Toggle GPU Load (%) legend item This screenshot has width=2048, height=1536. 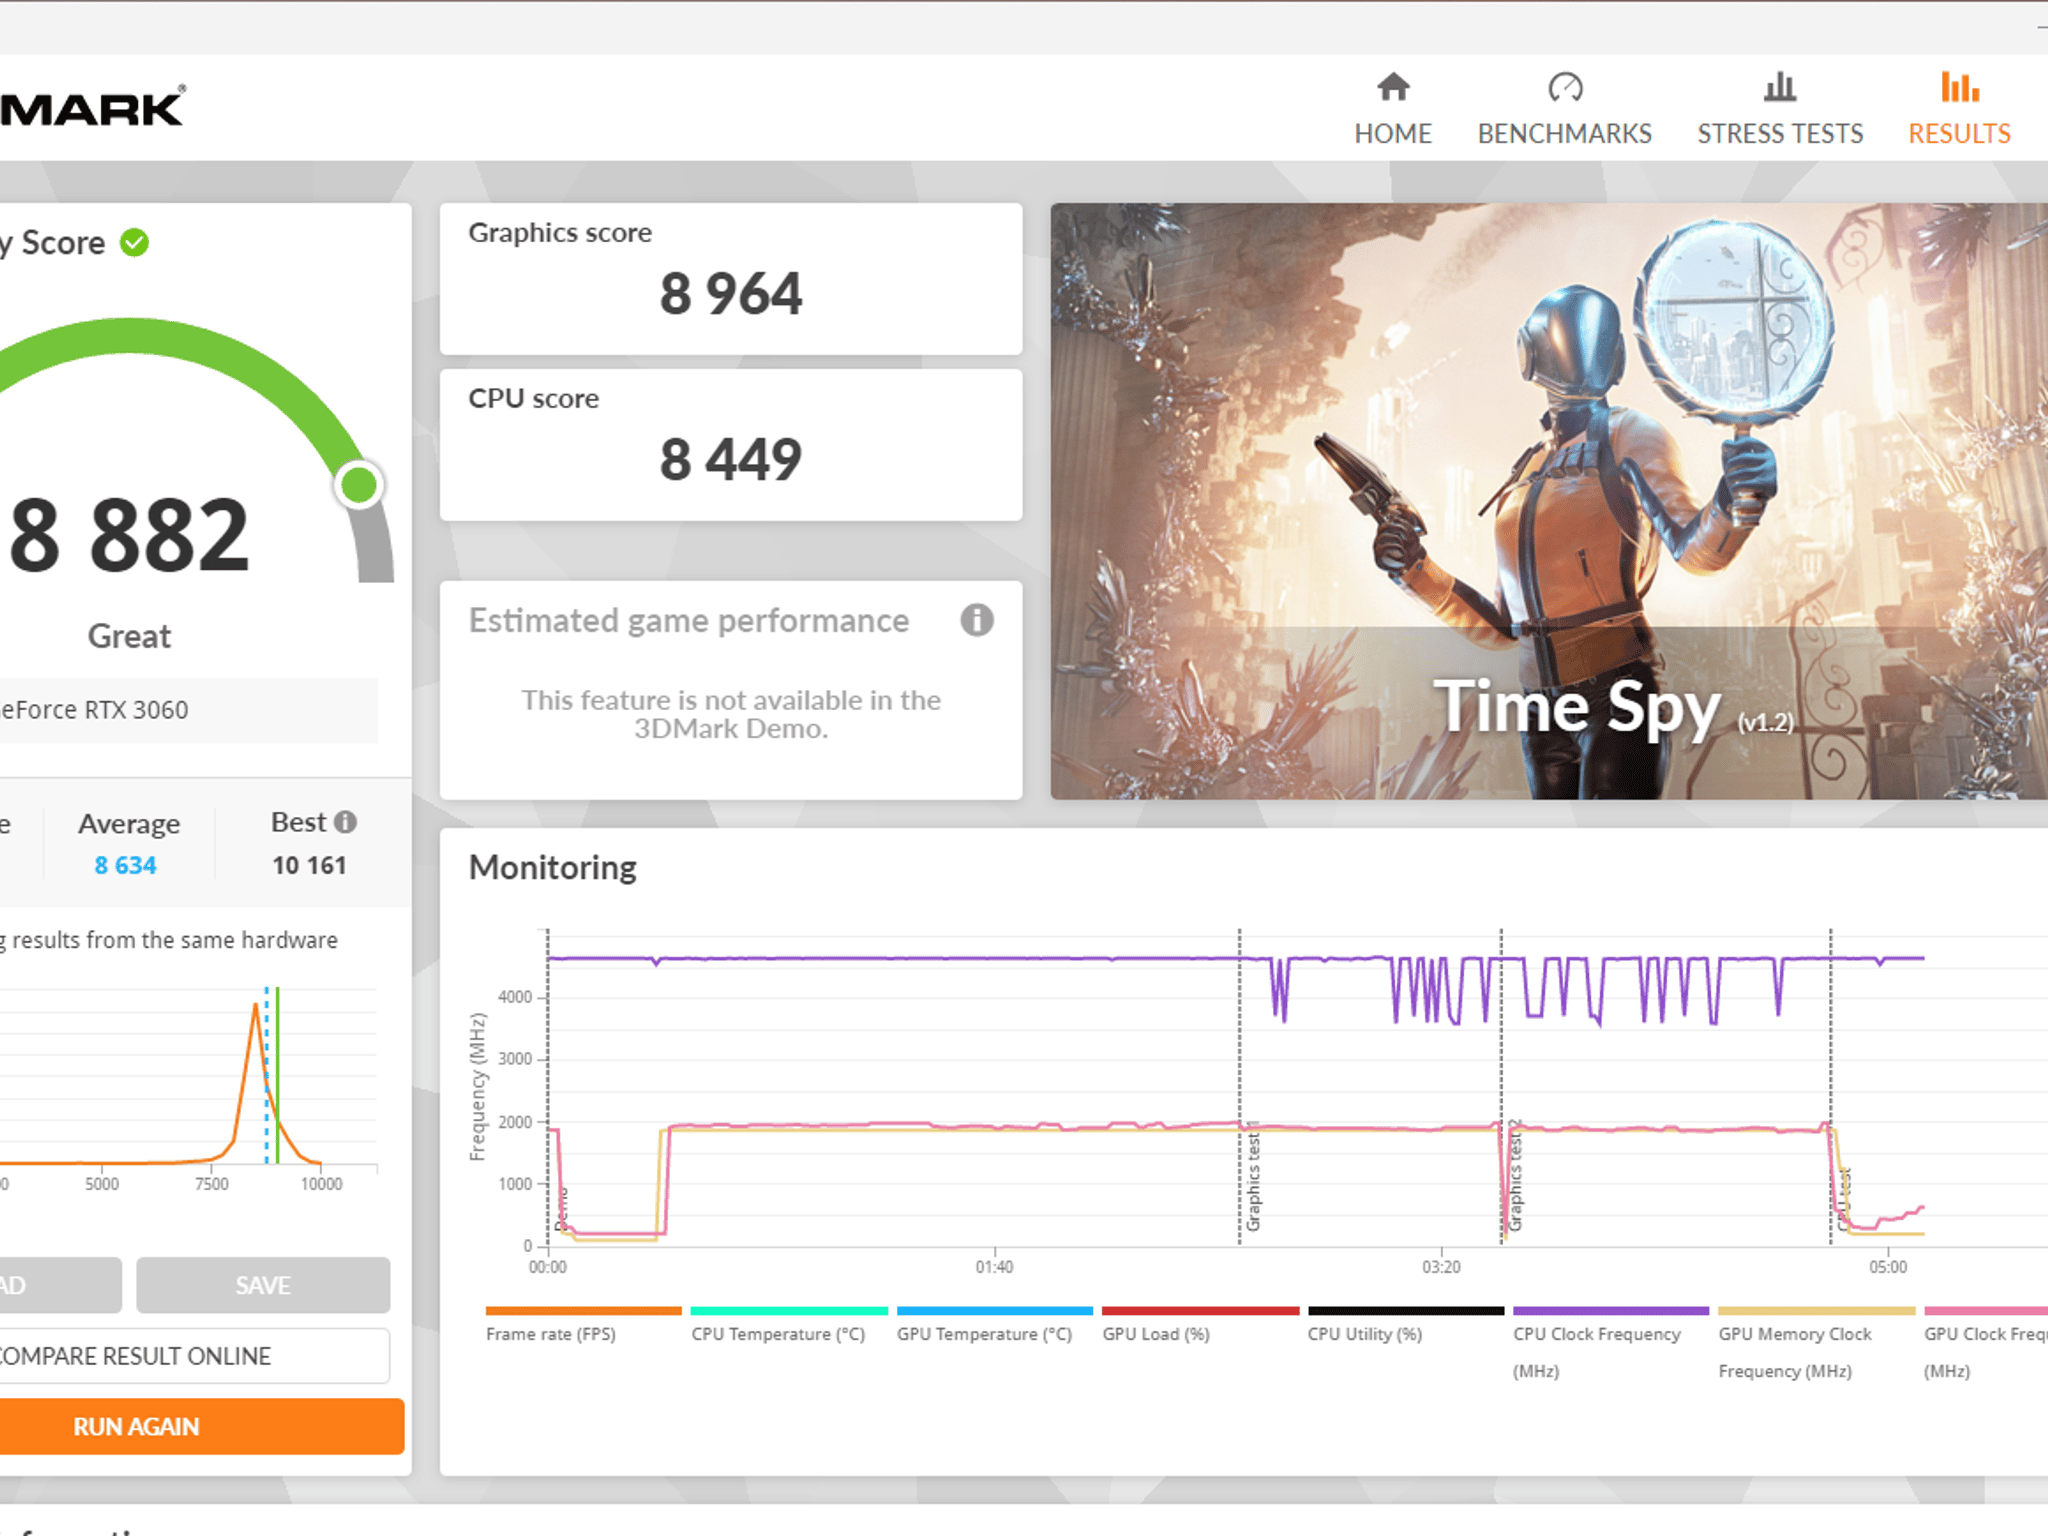click(x=1200, y=1324)
